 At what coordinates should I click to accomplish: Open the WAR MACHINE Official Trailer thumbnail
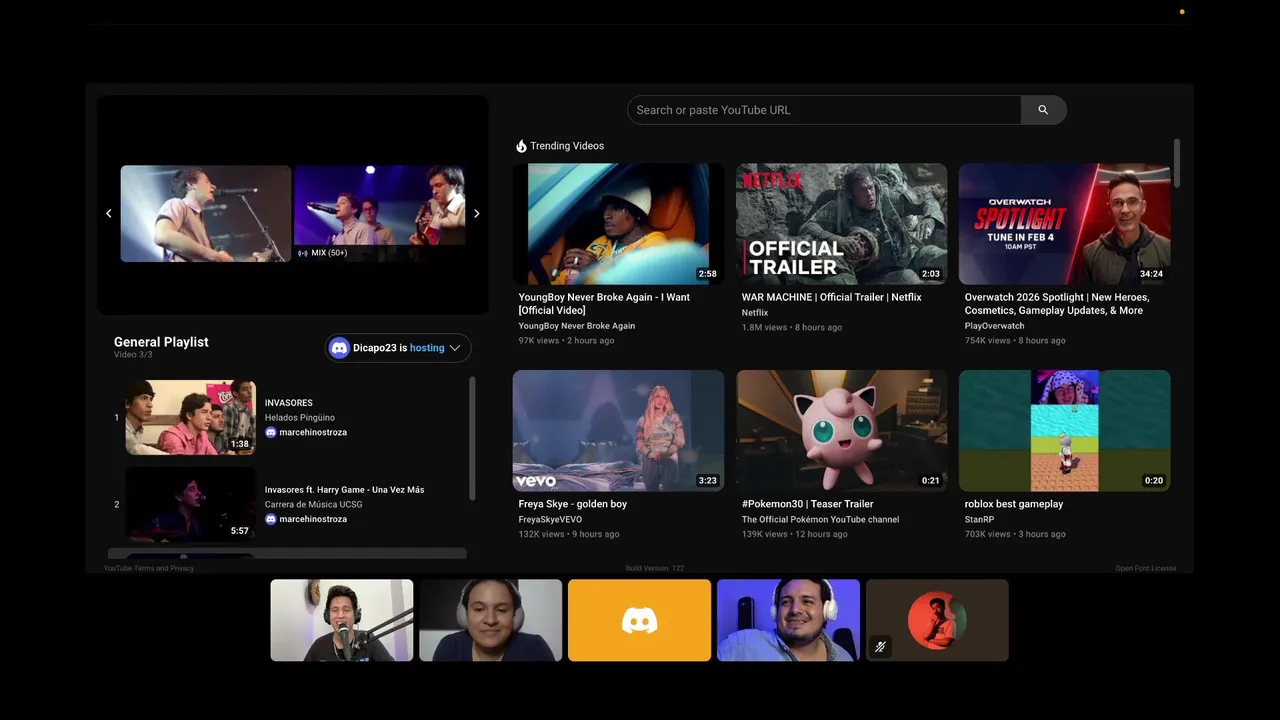tap(841, 224)
